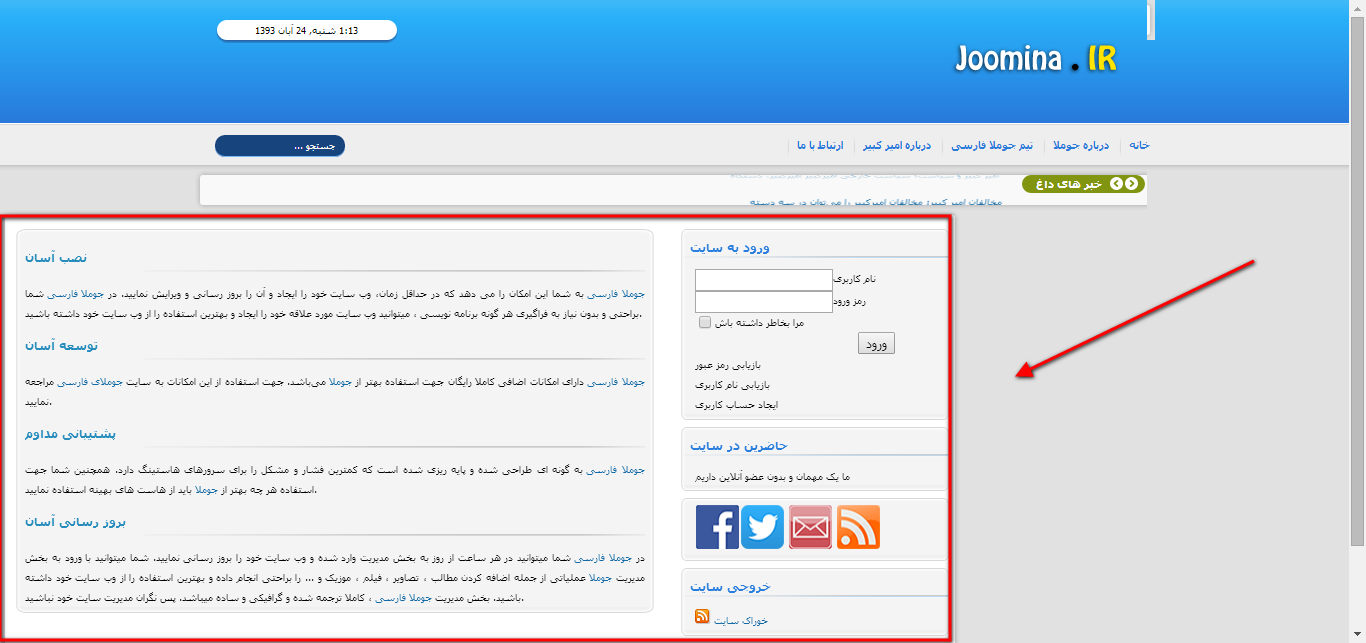
Task: Open the ارتباط با ما contact menu item
Action: coord(821,146)
